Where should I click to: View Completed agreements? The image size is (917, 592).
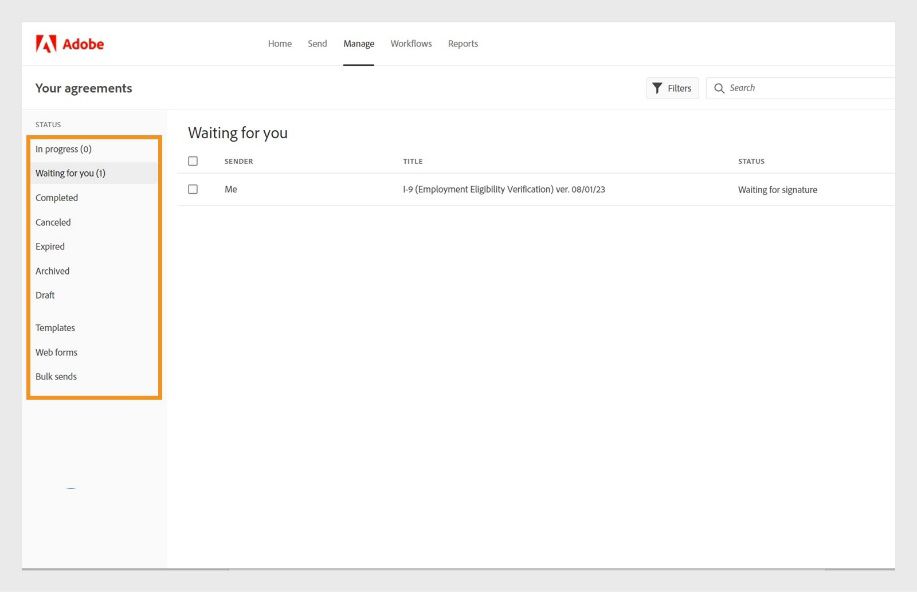[x=56, y=198]
